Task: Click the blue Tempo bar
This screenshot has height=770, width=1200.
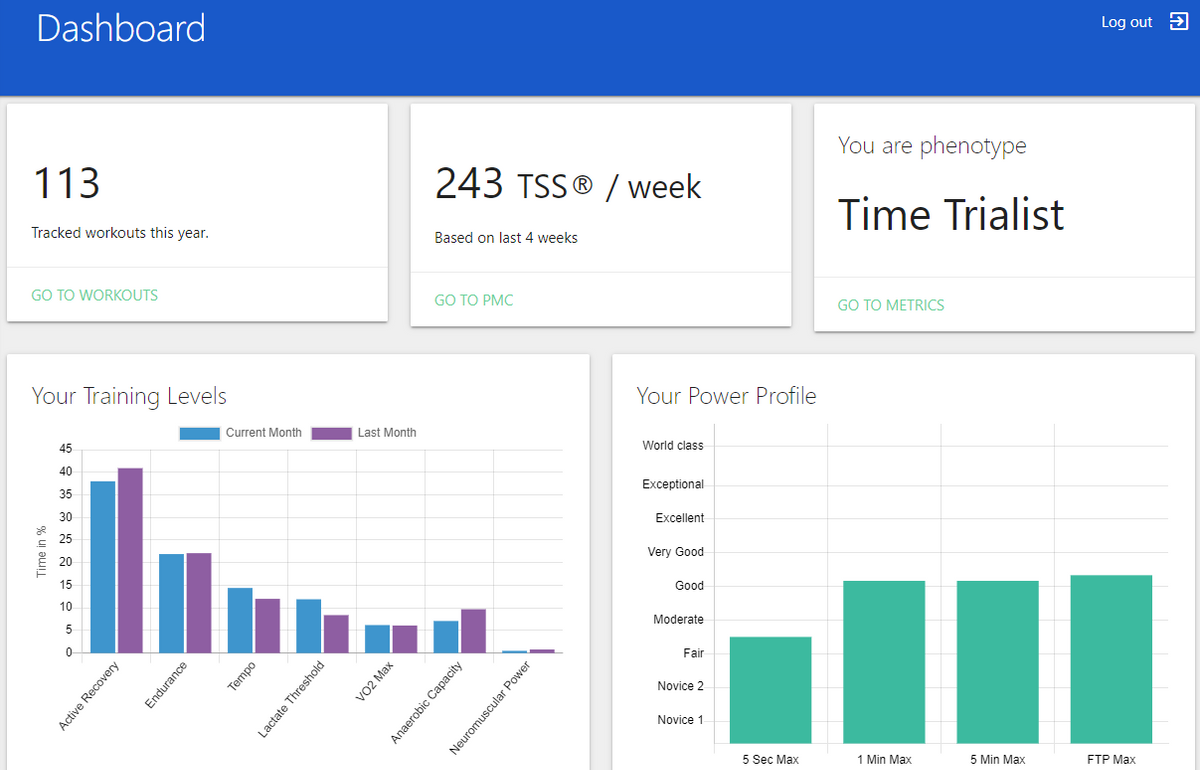Action: (240, 620)
